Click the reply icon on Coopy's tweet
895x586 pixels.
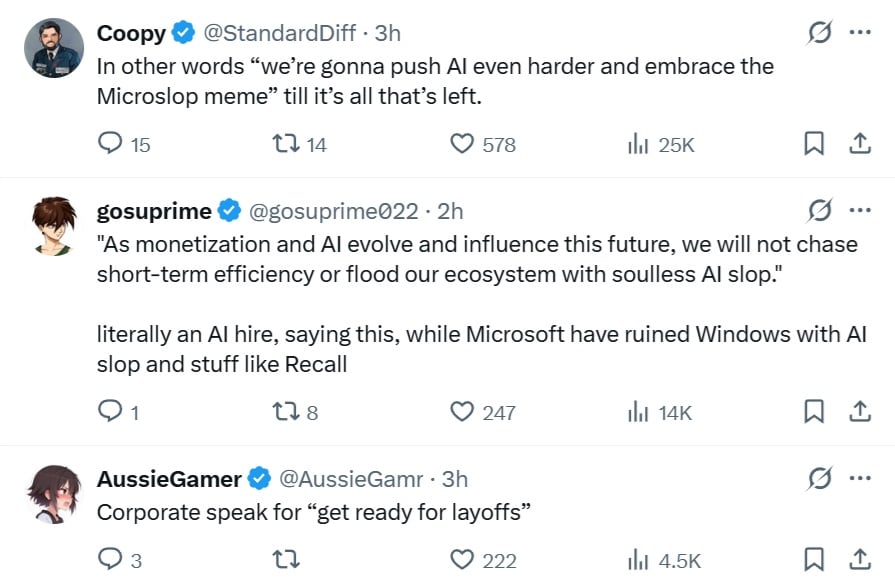click(x=110, y=144)
